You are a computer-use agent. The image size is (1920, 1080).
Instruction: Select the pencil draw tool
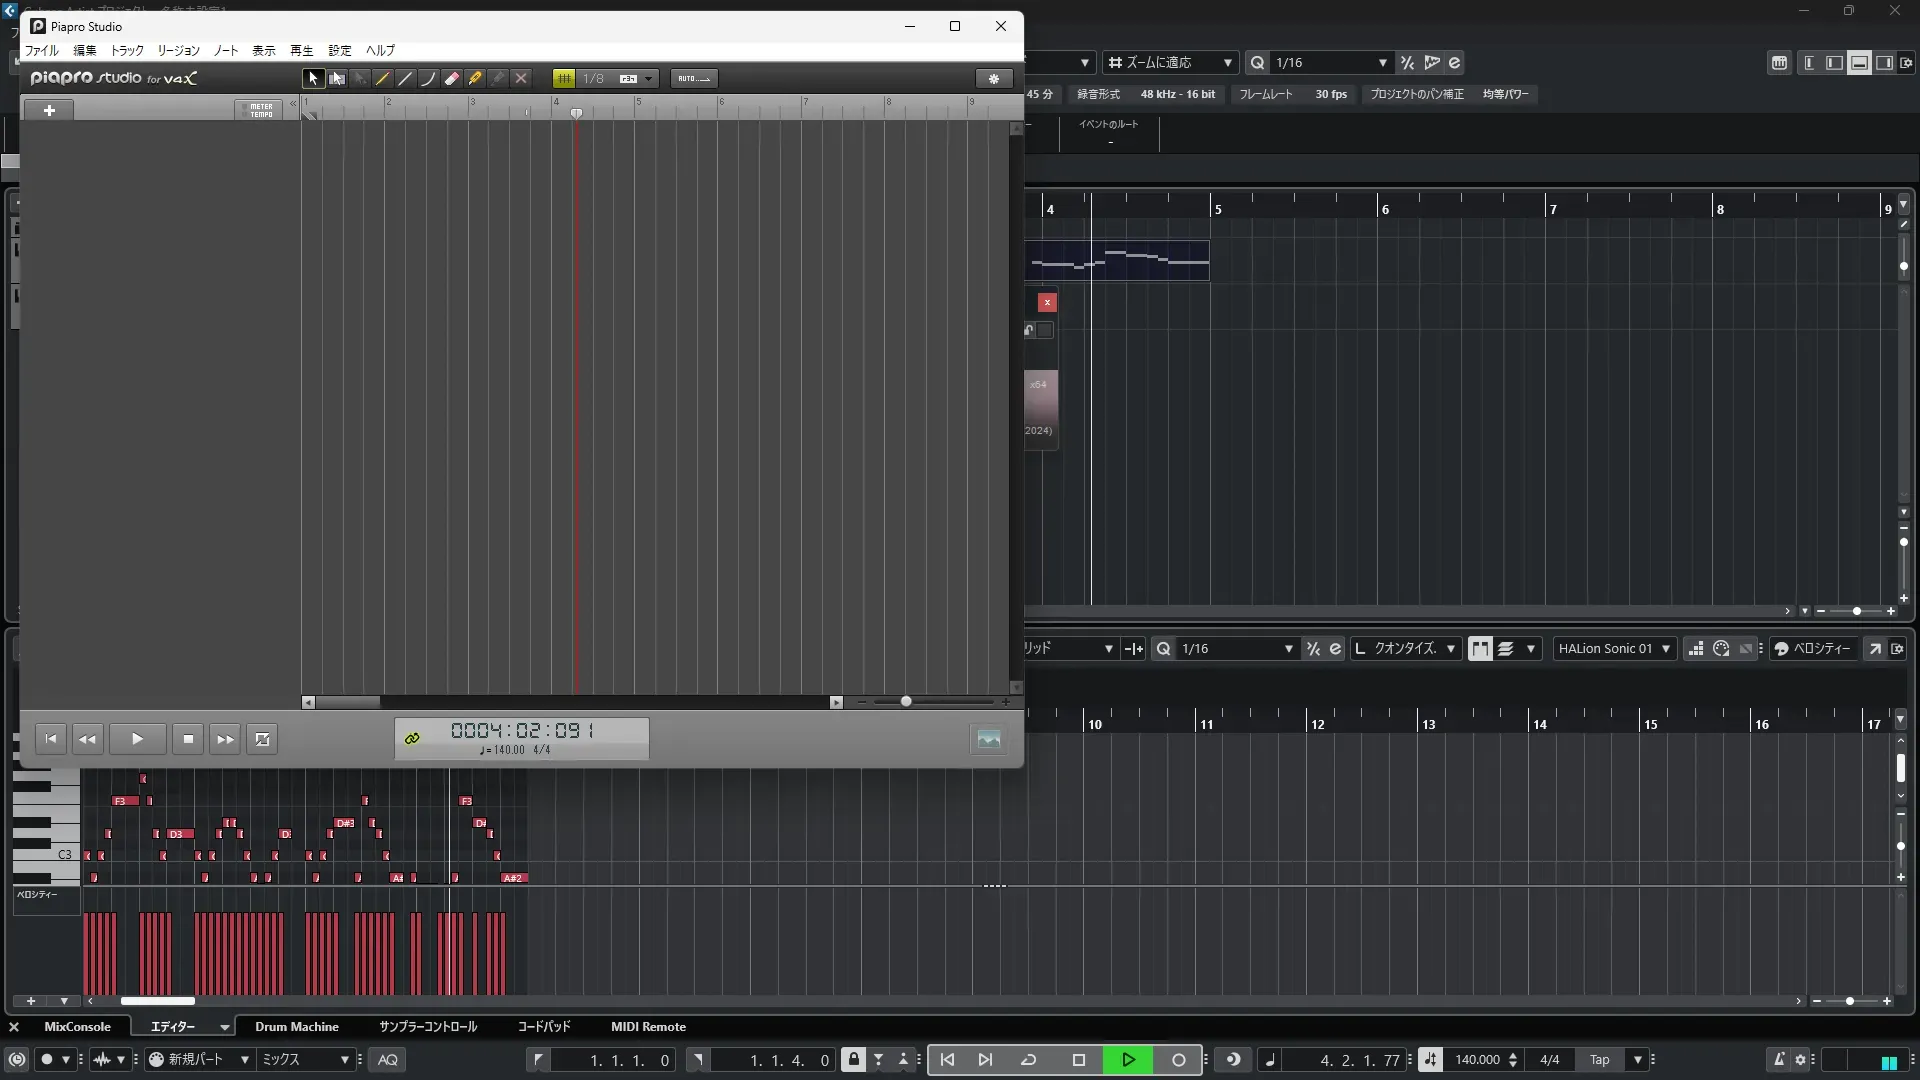pyautogui.click(x=382, y=78)
